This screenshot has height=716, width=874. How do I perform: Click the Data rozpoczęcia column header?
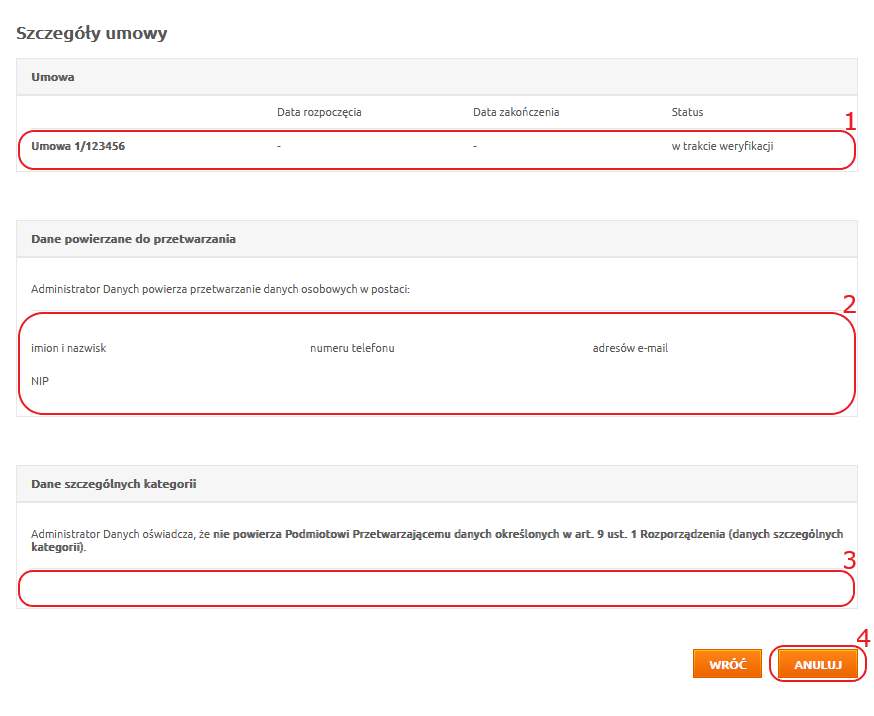click(319, 113)
